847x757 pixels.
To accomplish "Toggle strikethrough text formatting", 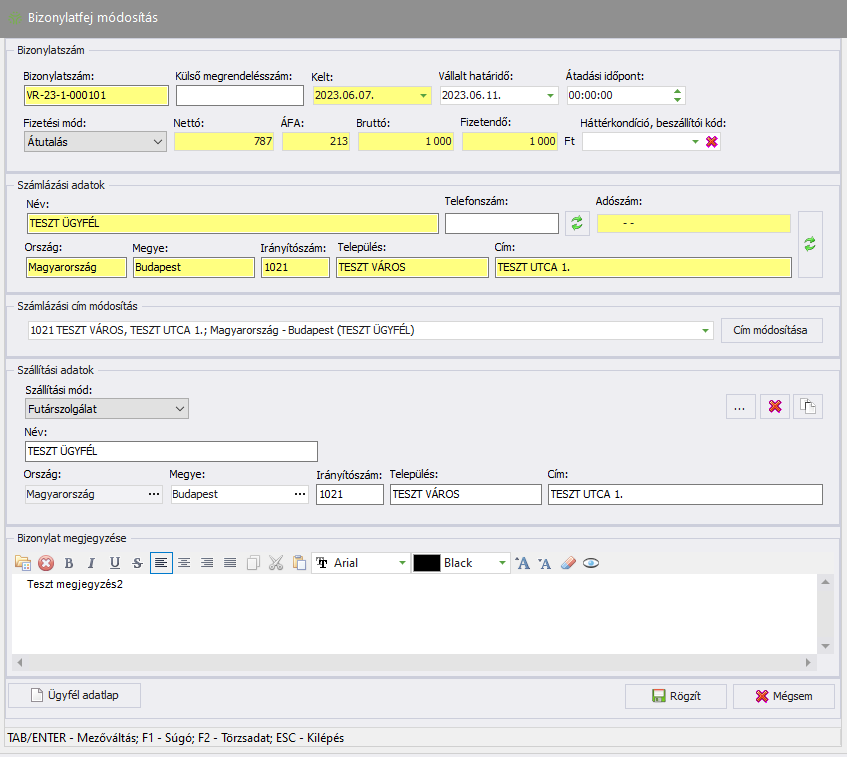I will click(137, 563).
